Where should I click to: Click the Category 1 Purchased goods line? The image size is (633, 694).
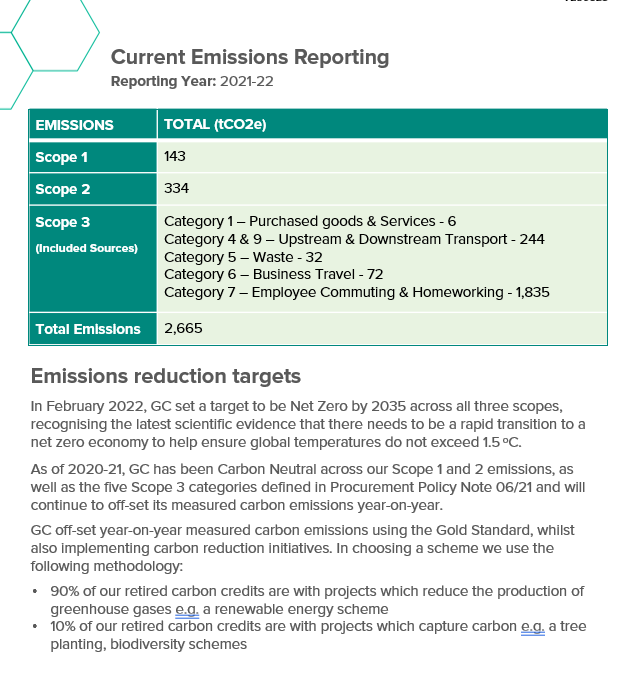coord(310,221)
